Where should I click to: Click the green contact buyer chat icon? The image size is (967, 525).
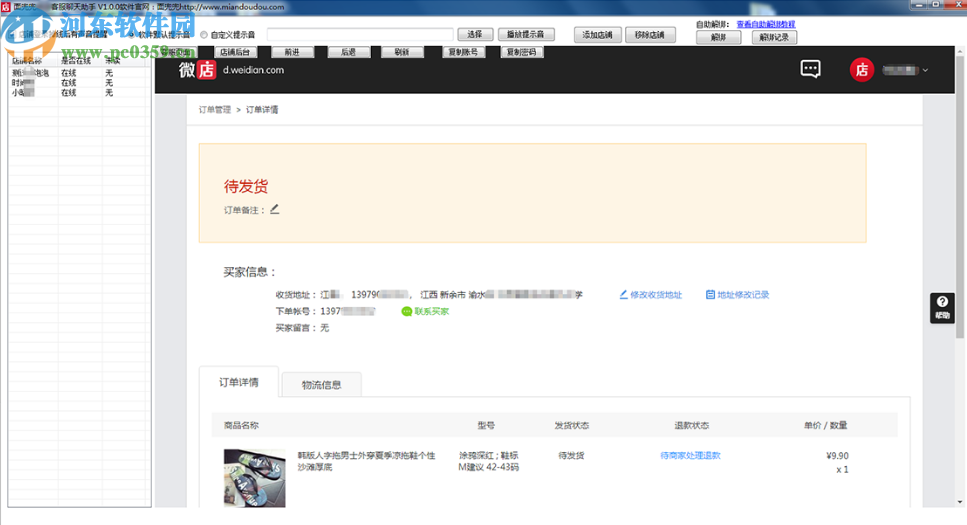(x=406, y=312)
